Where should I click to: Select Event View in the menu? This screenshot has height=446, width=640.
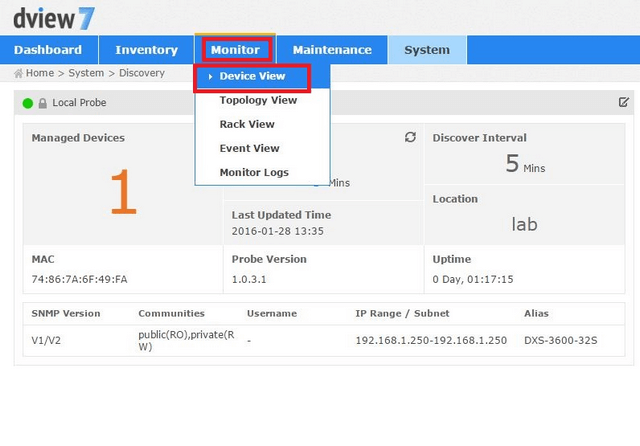pyautogui.click(x=249, y=148)
